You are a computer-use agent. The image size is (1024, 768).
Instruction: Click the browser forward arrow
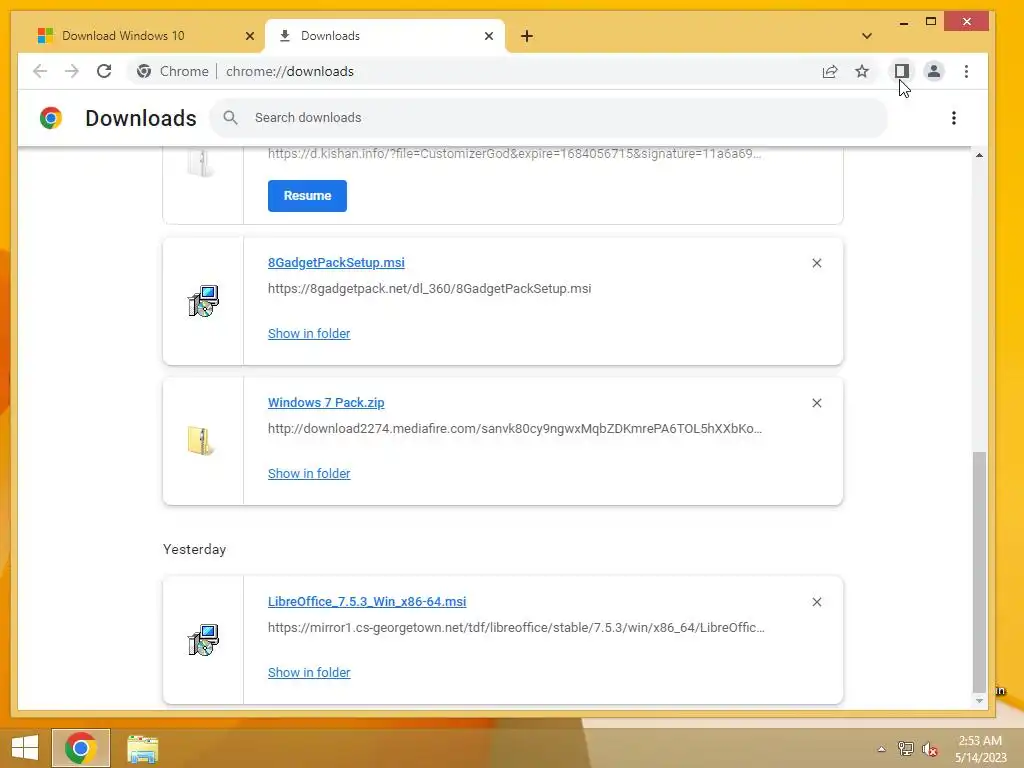(x=72, y=71)
